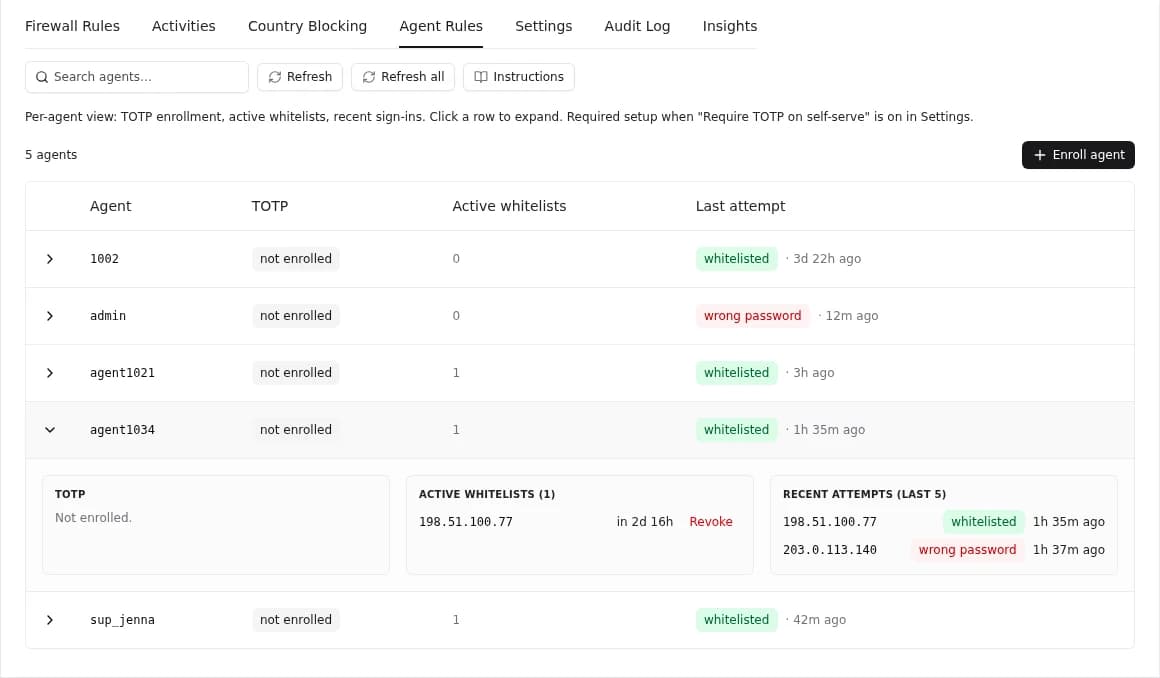Click the magnifier icon in search box
1160x678 pixels.
[42, 77]
